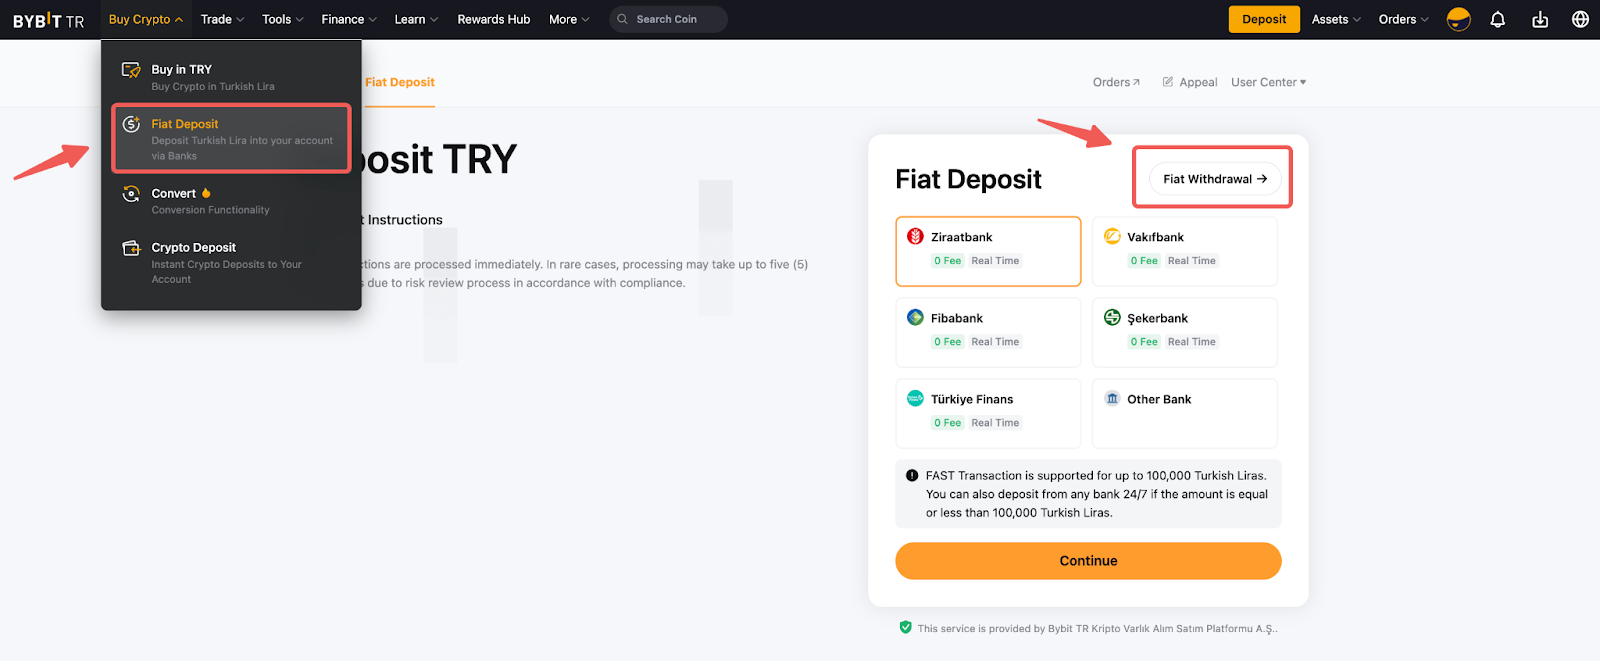Click the Convert menu icon
The height and width of the screenshot is (661, 1600).
[x=131, y=194]
